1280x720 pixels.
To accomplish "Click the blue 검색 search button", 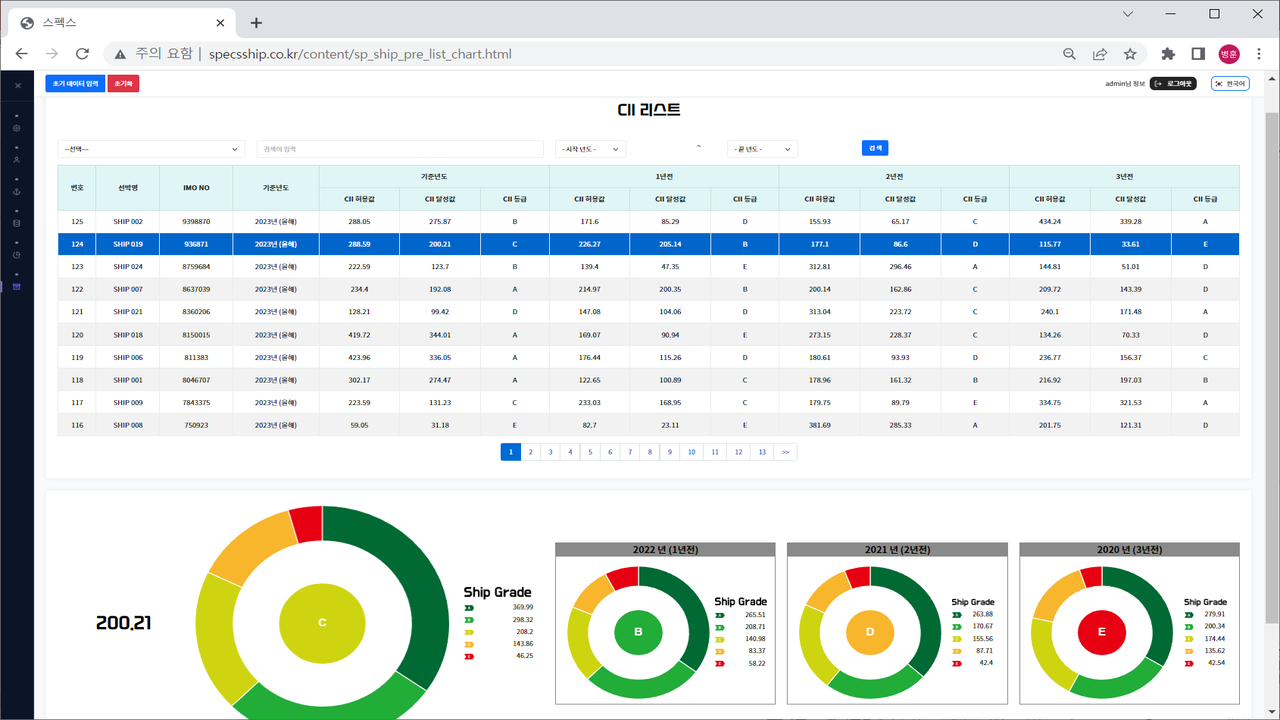I will point(875,148).
